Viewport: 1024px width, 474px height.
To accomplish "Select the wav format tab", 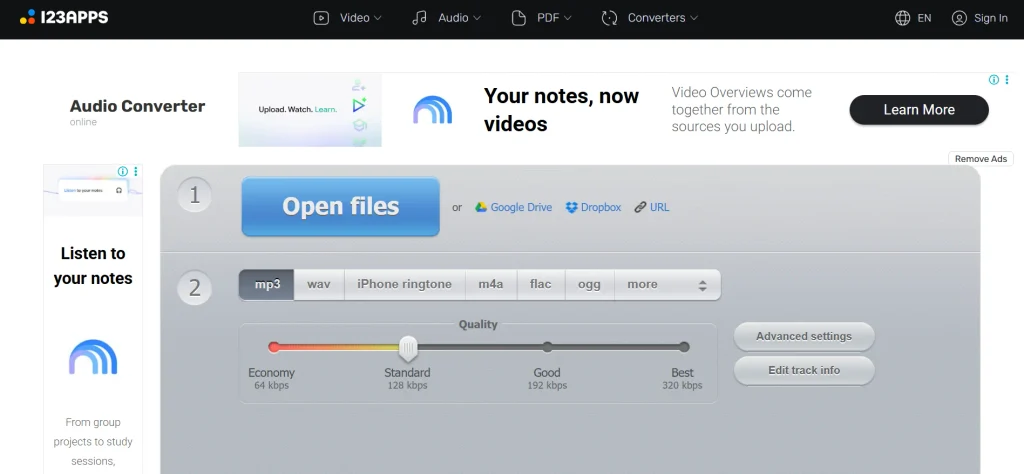I will [x=319, y=285].
